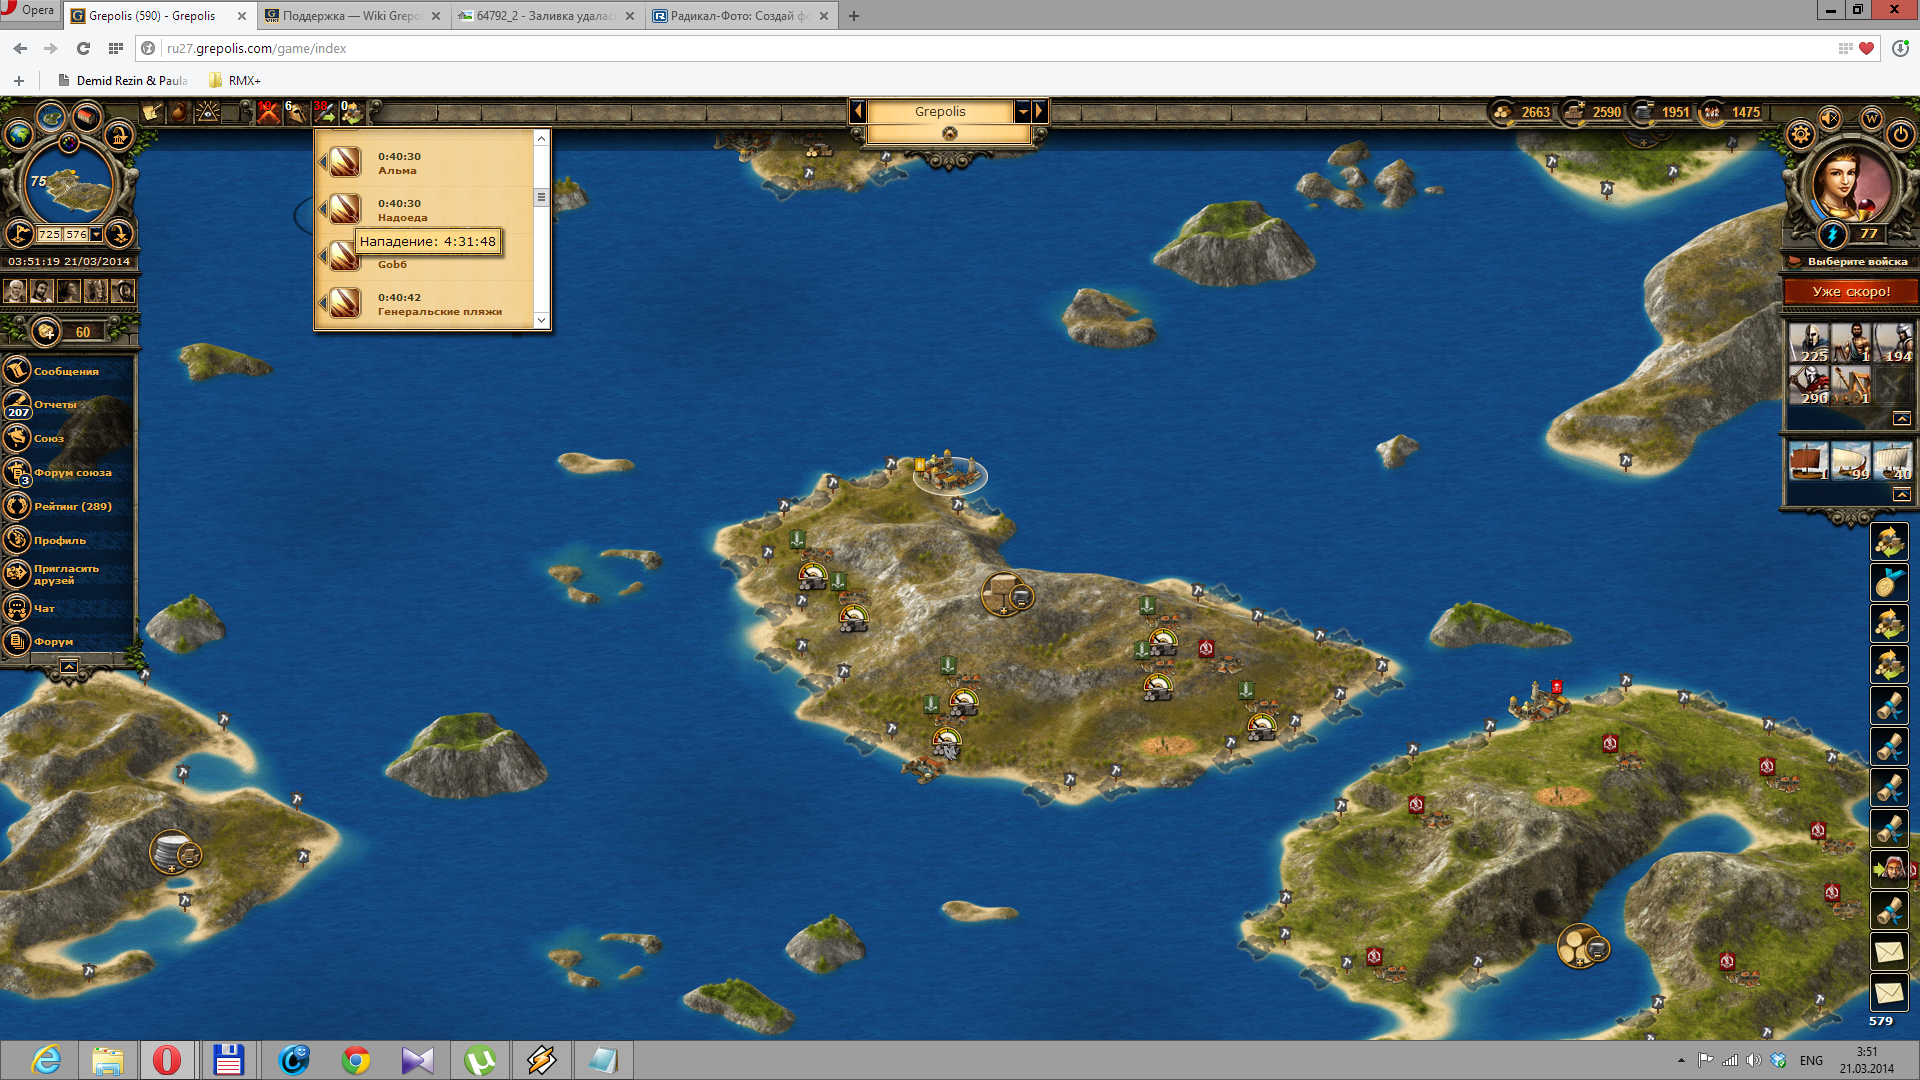Open notes scroll and quill icon

(x=152, y=112)
